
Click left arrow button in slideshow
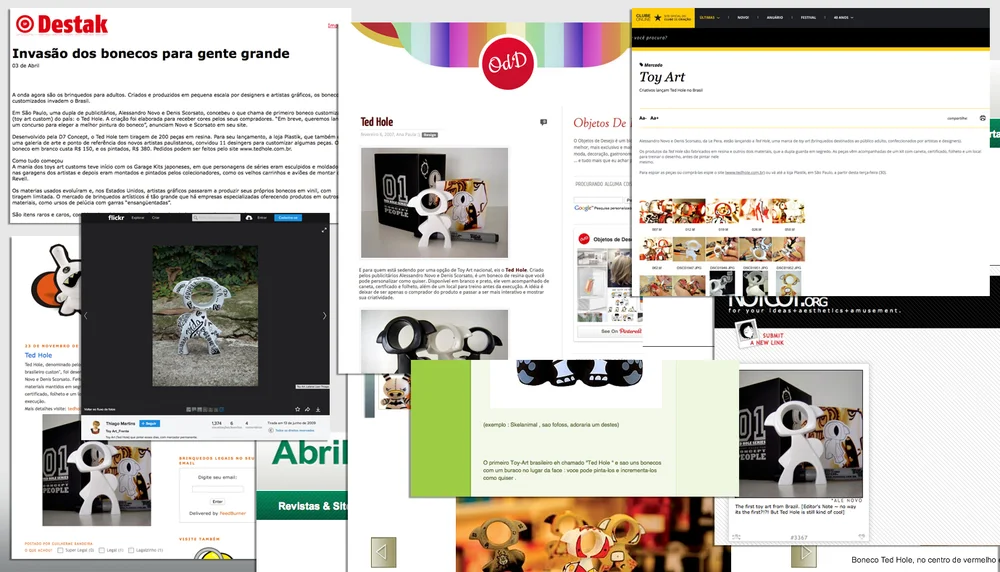383,552
